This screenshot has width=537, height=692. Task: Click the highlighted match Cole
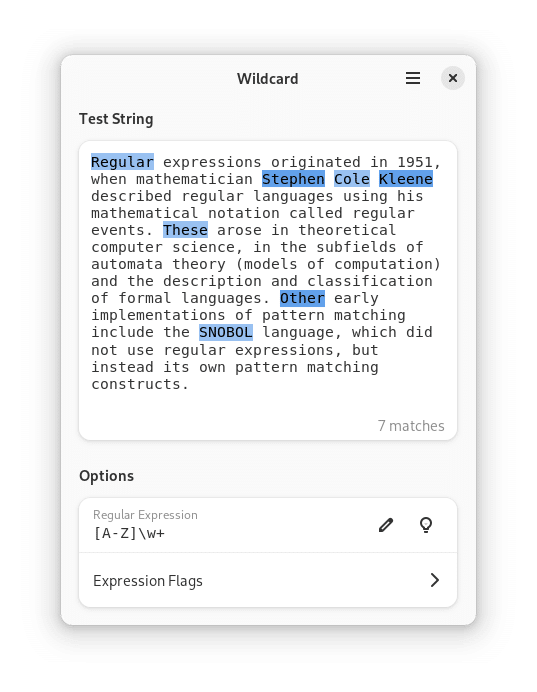(352, 179)
